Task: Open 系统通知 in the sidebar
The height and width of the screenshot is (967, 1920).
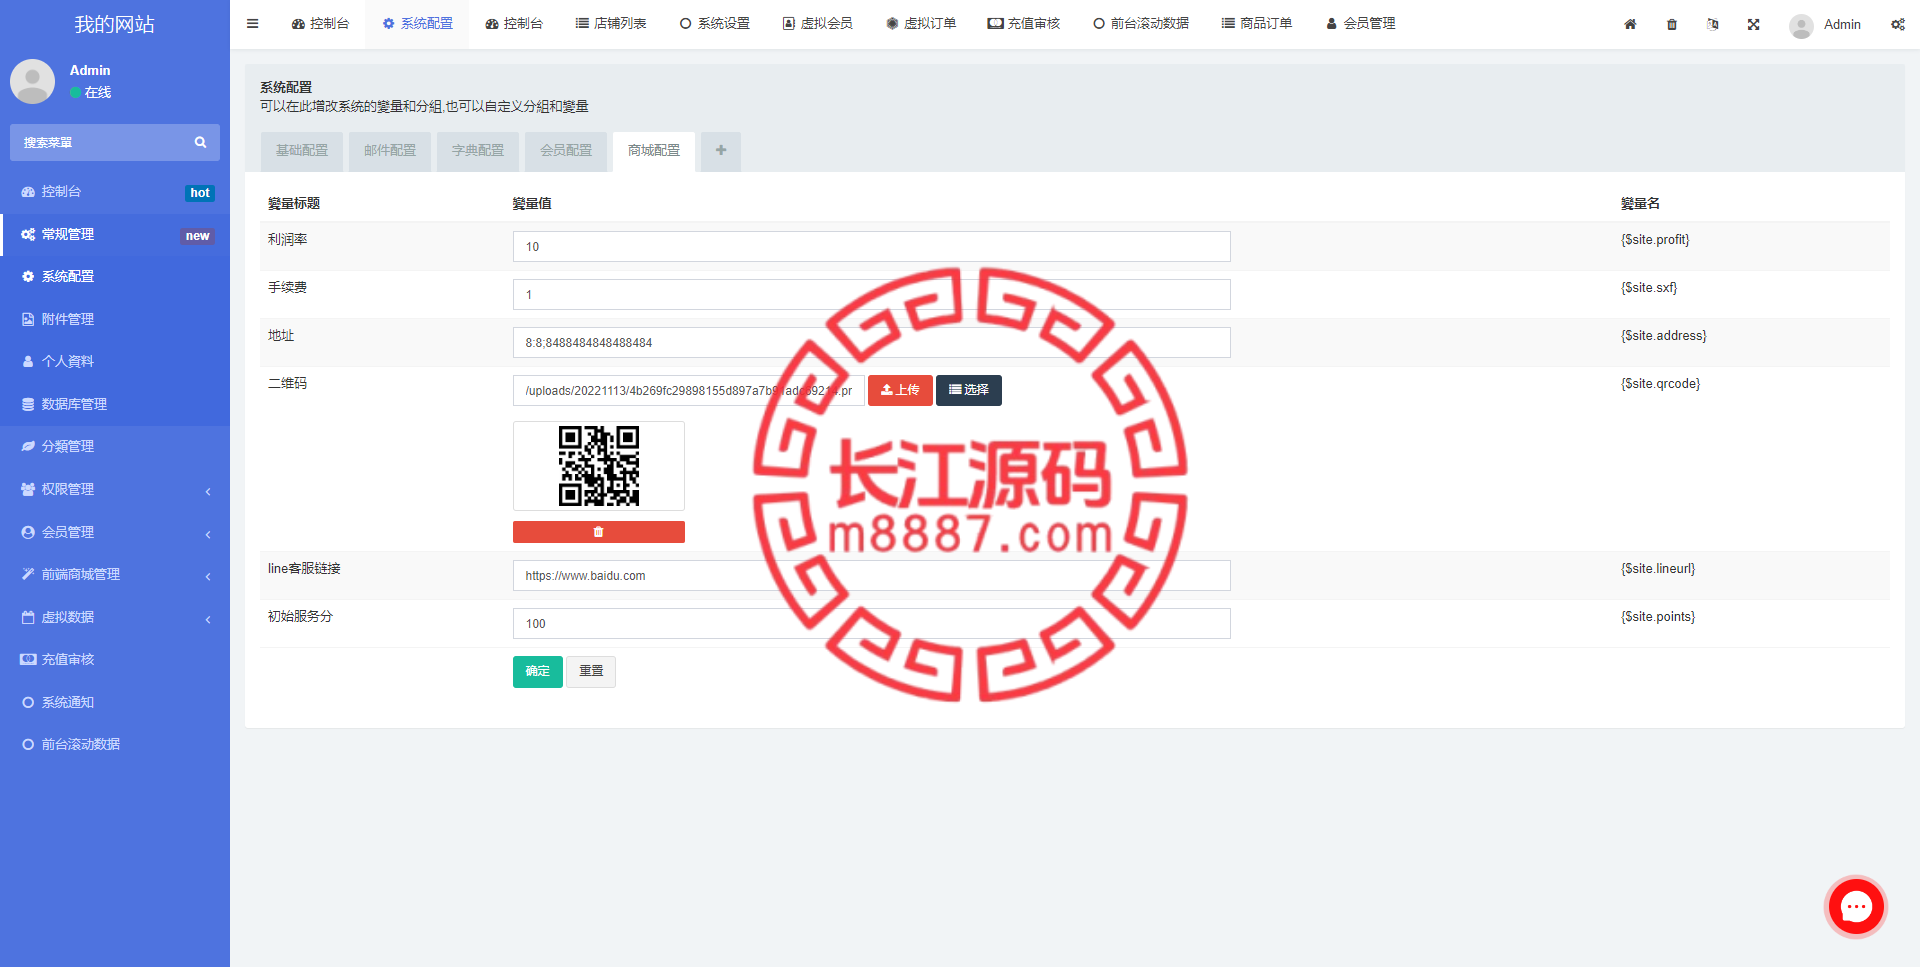Action: pyautogui.click(x=115, y=702)
